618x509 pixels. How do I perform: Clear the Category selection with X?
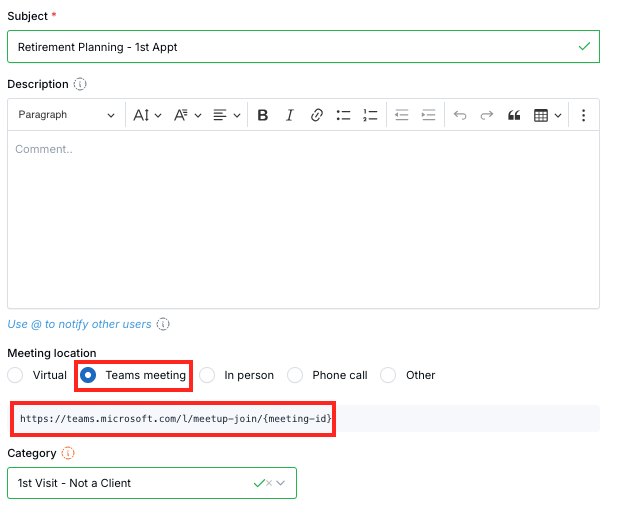tap(269, 483)
